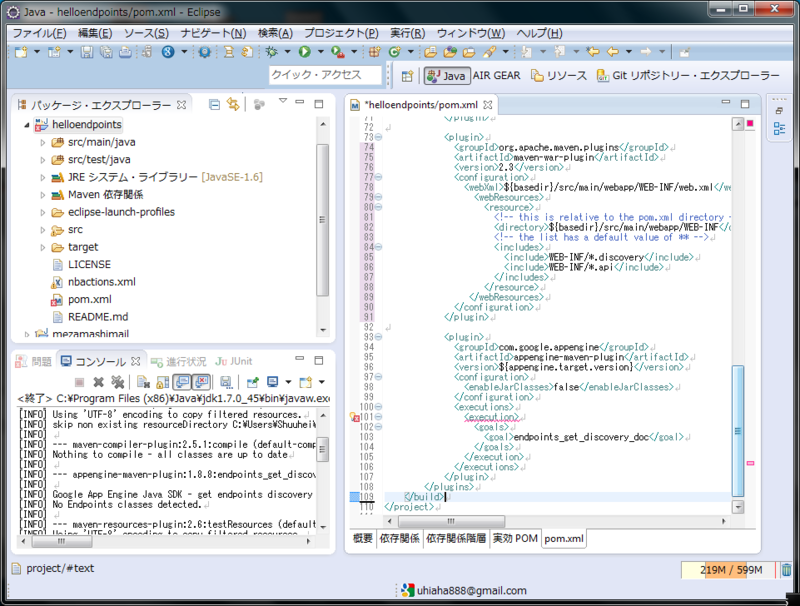The height and width of the screenshot is (606, 800).
Task: Click console horizontal scrollbar thumb
Action: coord(62,542)
